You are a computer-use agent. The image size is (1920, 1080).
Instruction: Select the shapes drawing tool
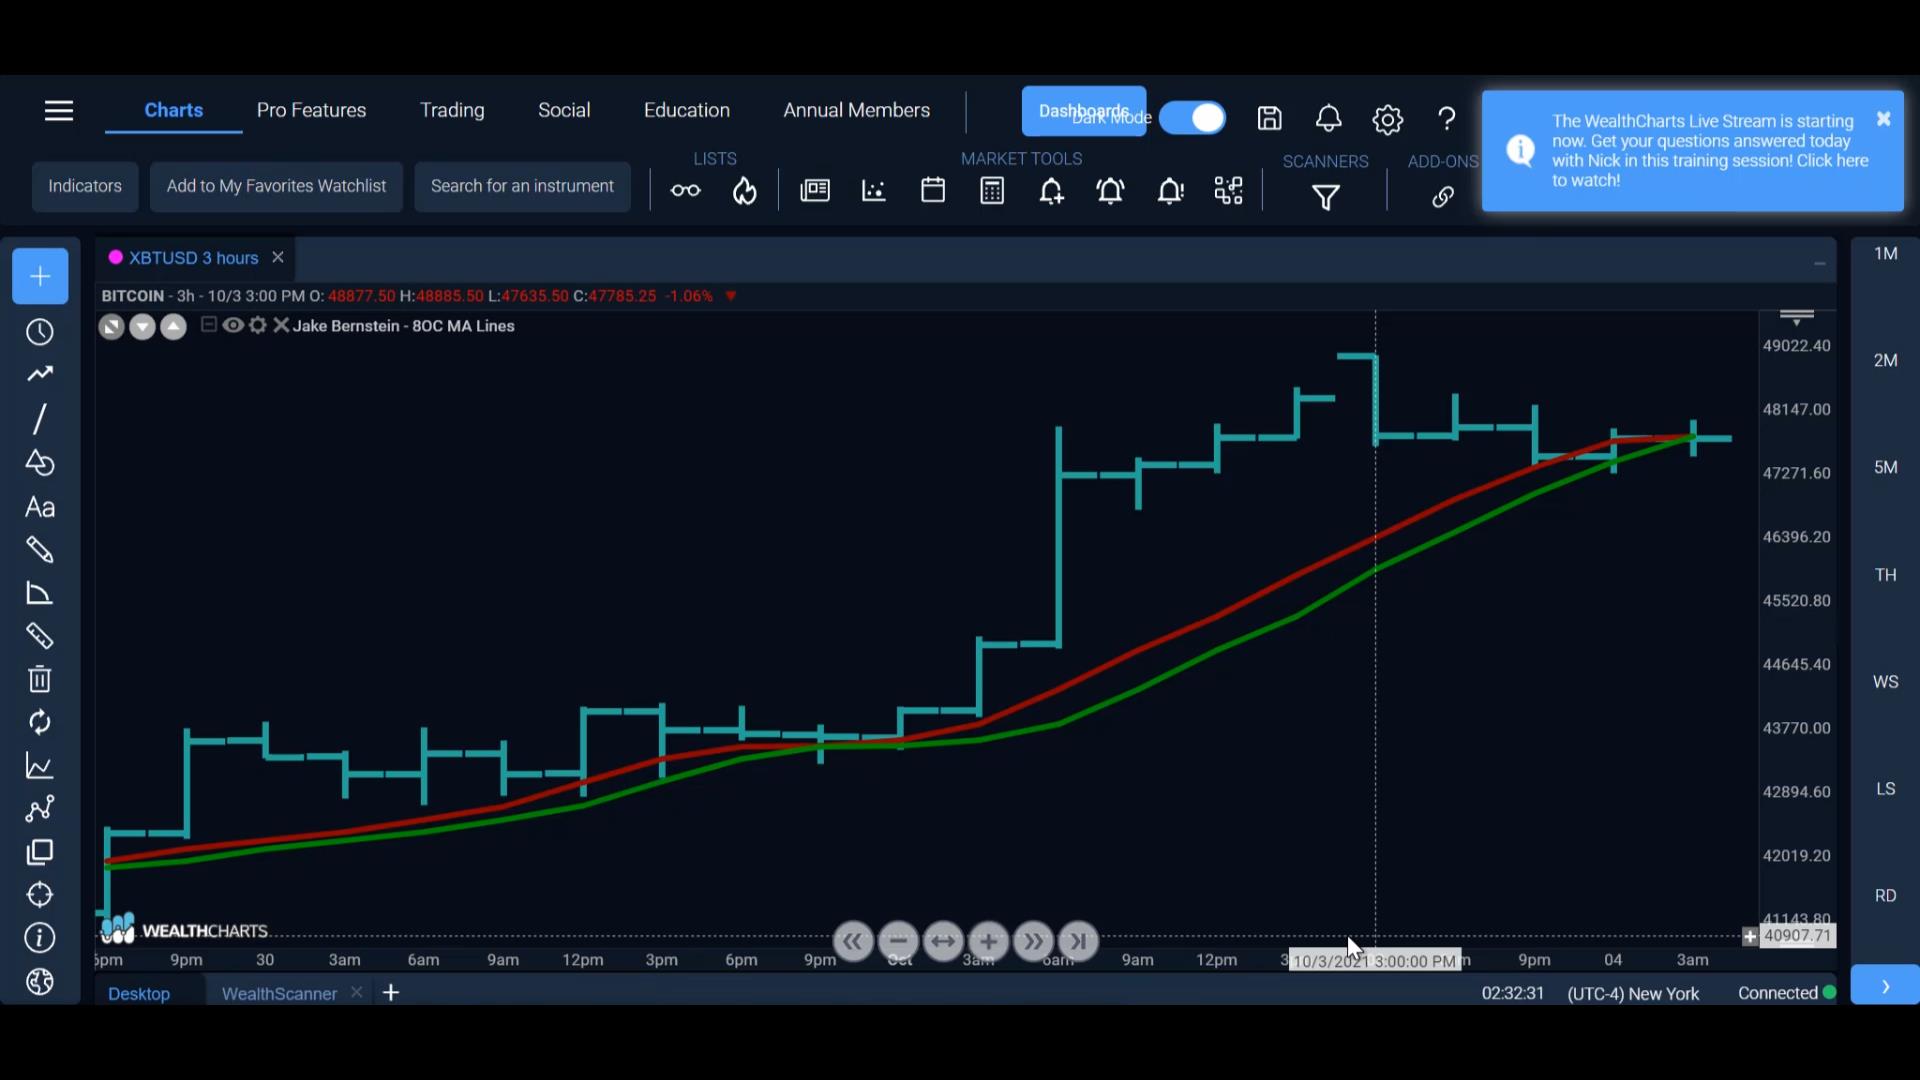tap(40, 463)
